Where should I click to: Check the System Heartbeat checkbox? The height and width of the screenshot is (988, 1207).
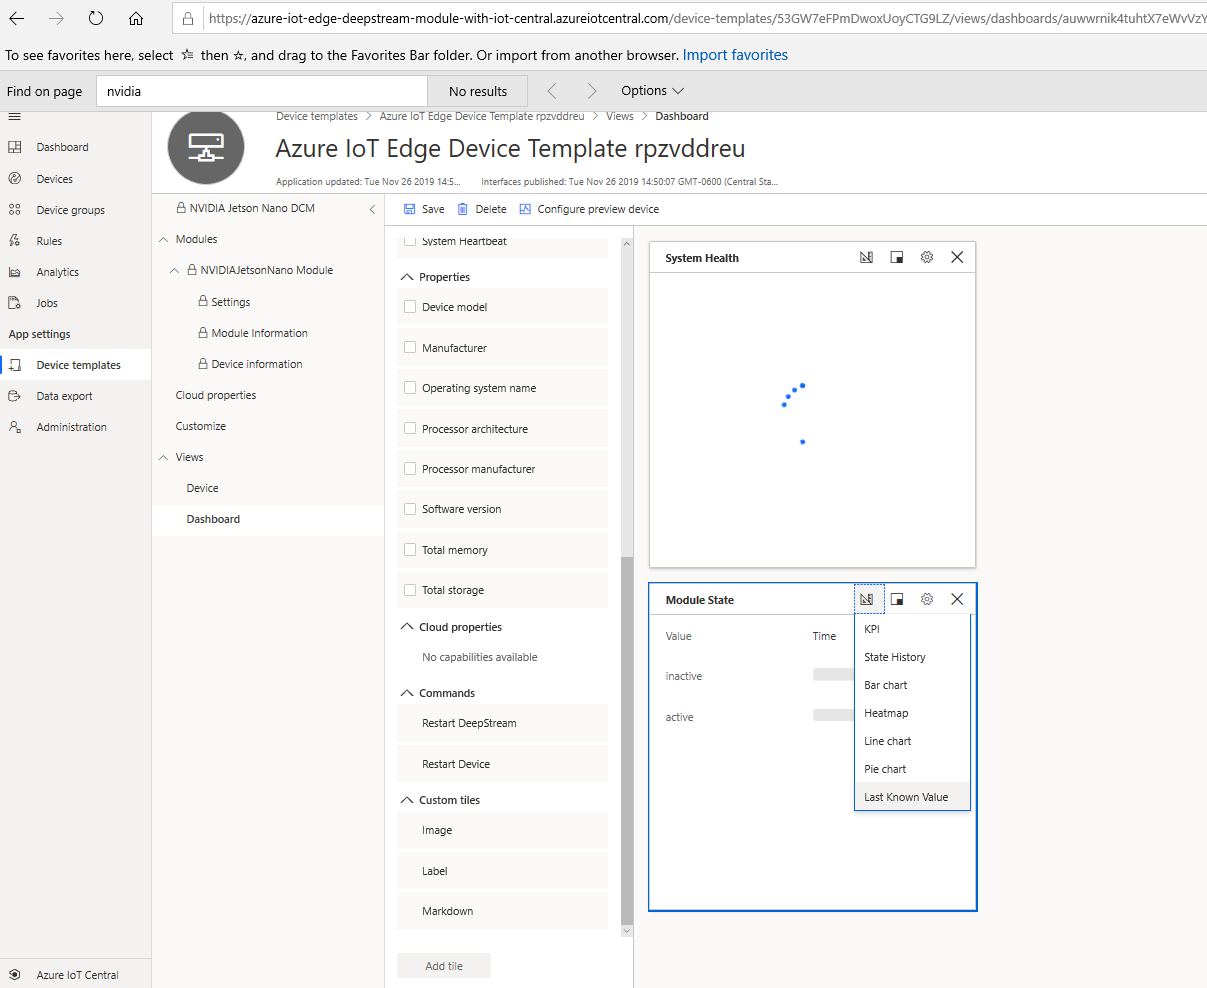[410, 242]
